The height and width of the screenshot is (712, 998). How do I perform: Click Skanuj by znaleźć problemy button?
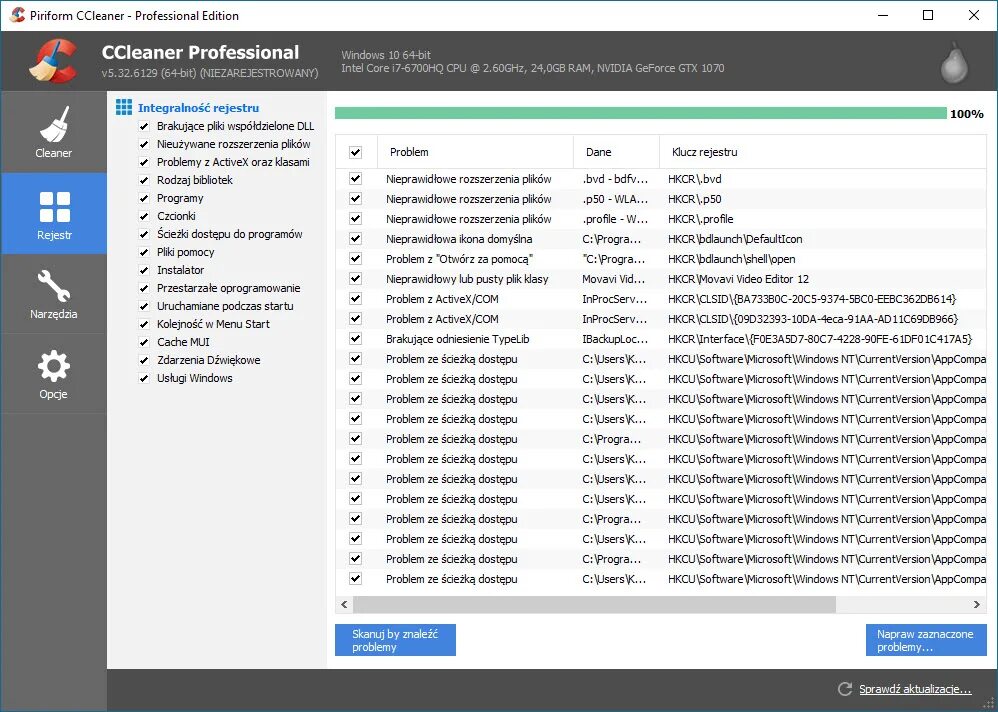tap(395, 640)
